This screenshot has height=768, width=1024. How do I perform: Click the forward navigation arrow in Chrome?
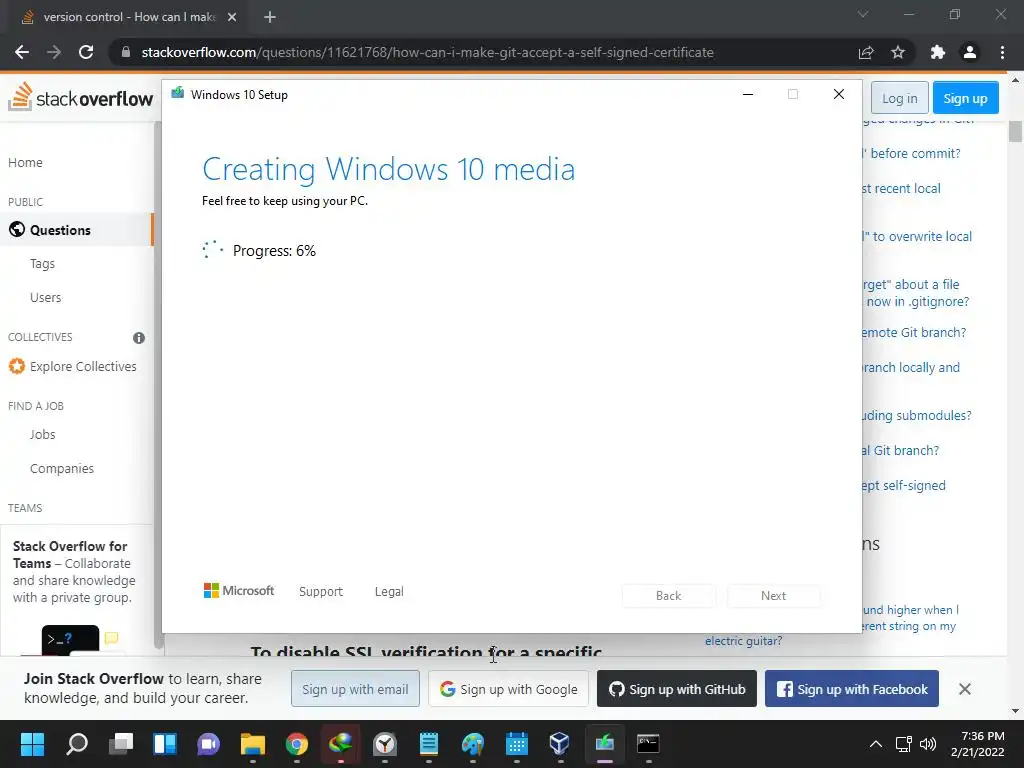[x=54, y=52]
